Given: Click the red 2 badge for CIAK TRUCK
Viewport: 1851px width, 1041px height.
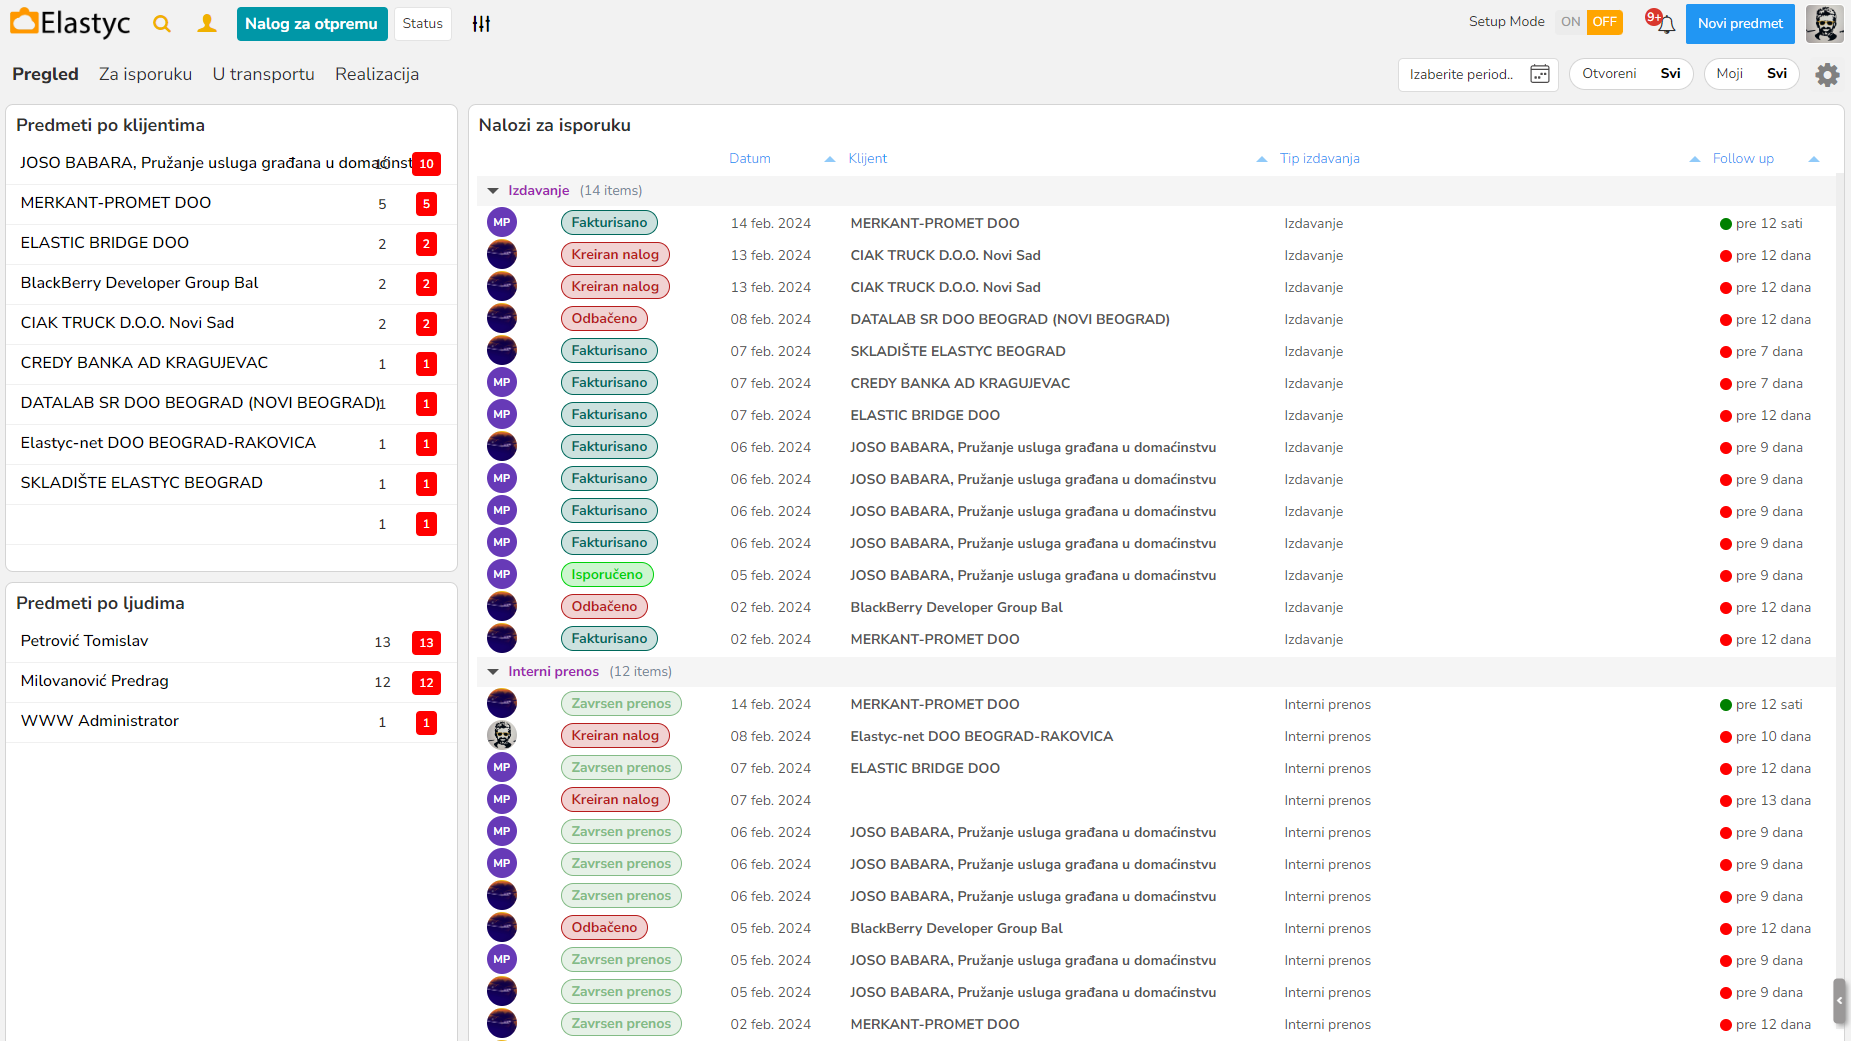Looking at the screenshot, I should click(x=426, y=324).
